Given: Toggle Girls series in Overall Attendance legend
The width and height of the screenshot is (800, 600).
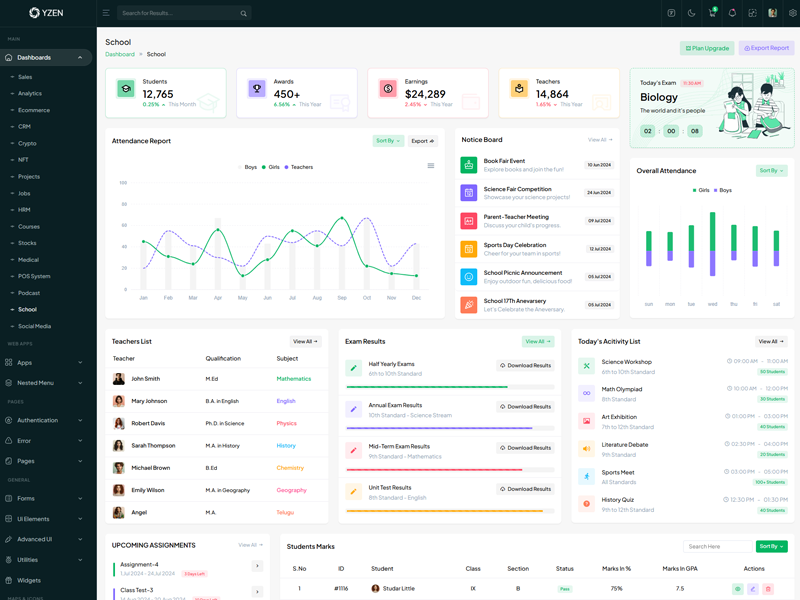Looking at the screenshot, I should pos(699,190).
